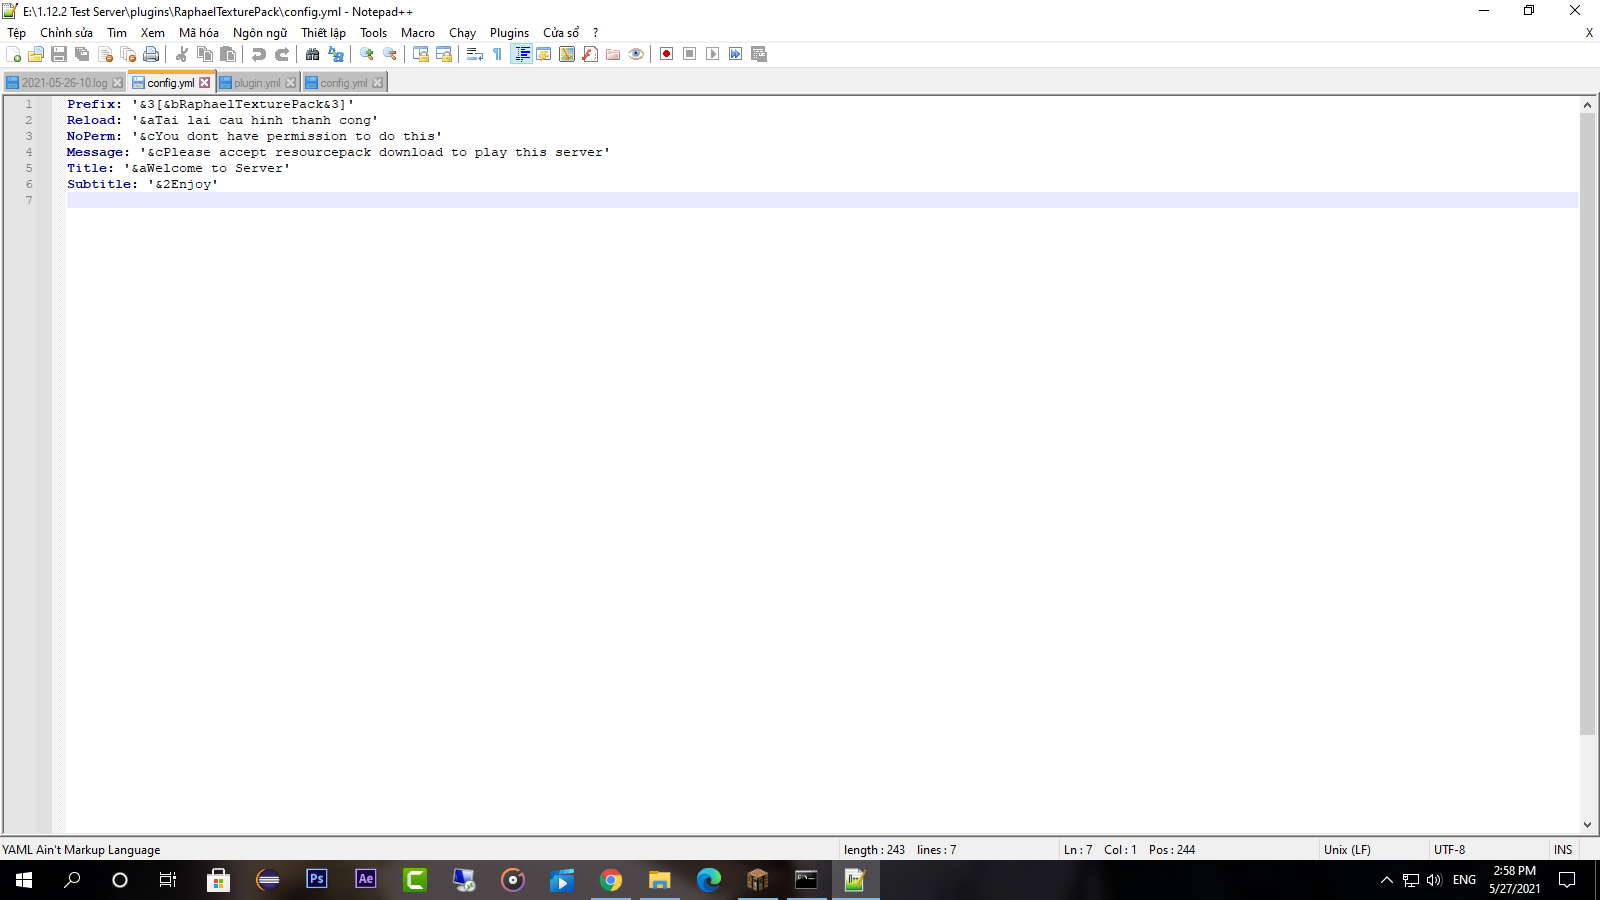Close the plugin.yml tab
The width and height of the screenshot is (1600, 900).
pos(291,83)
